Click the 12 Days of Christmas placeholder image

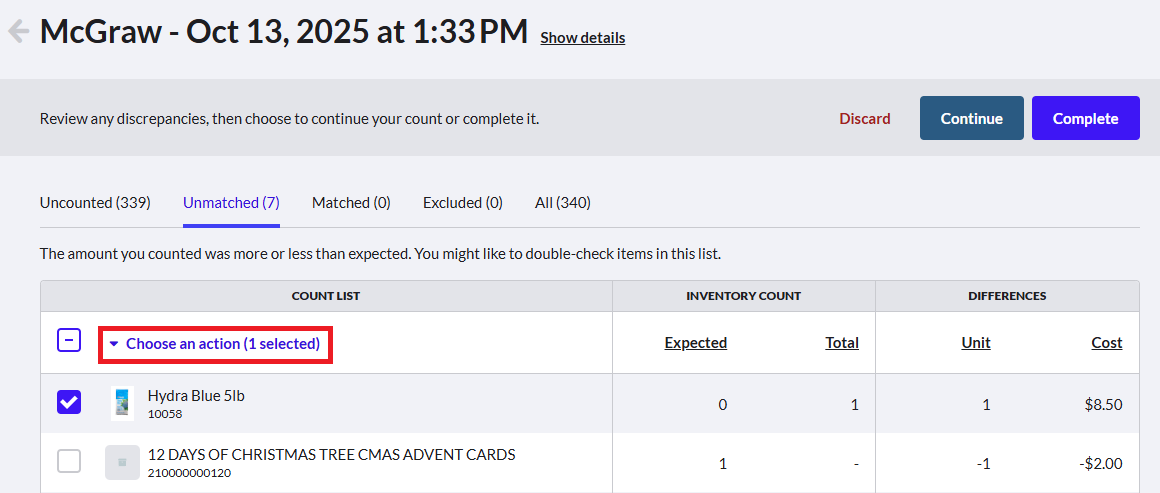122,462
